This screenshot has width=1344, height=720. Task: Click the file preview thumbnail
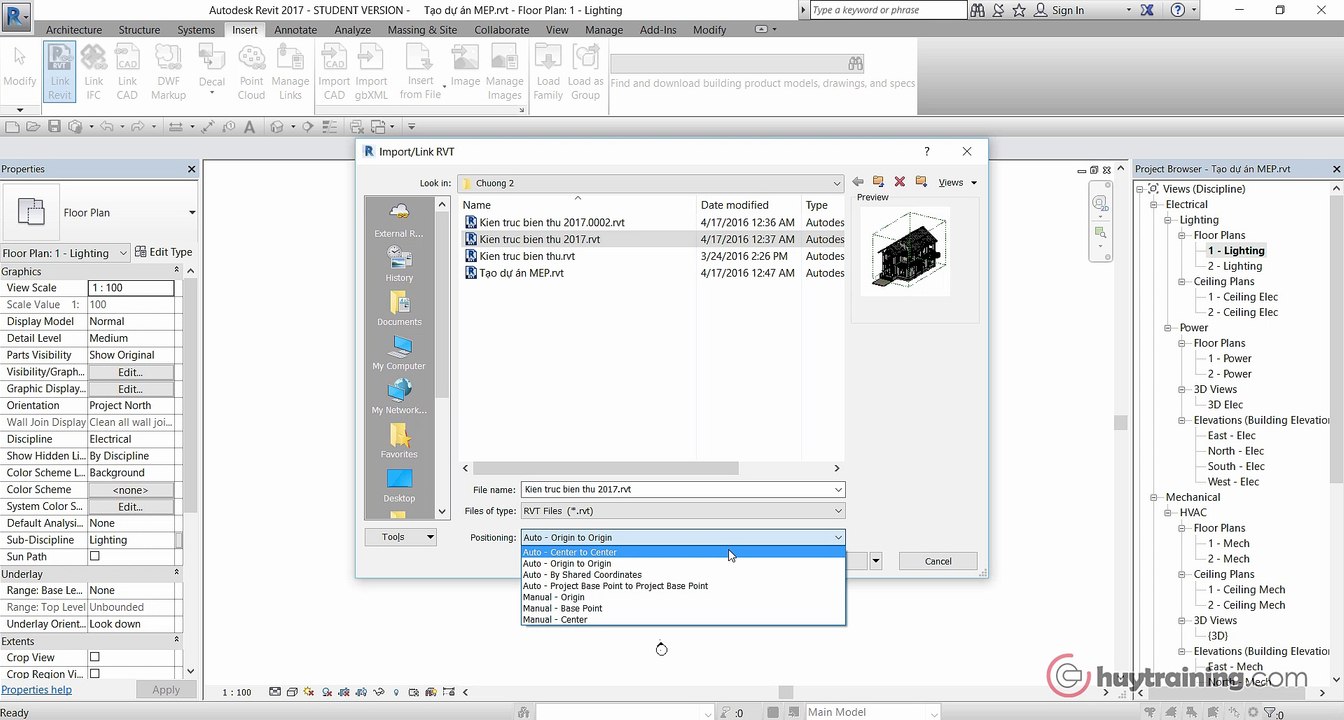click(x=906, y=250)
